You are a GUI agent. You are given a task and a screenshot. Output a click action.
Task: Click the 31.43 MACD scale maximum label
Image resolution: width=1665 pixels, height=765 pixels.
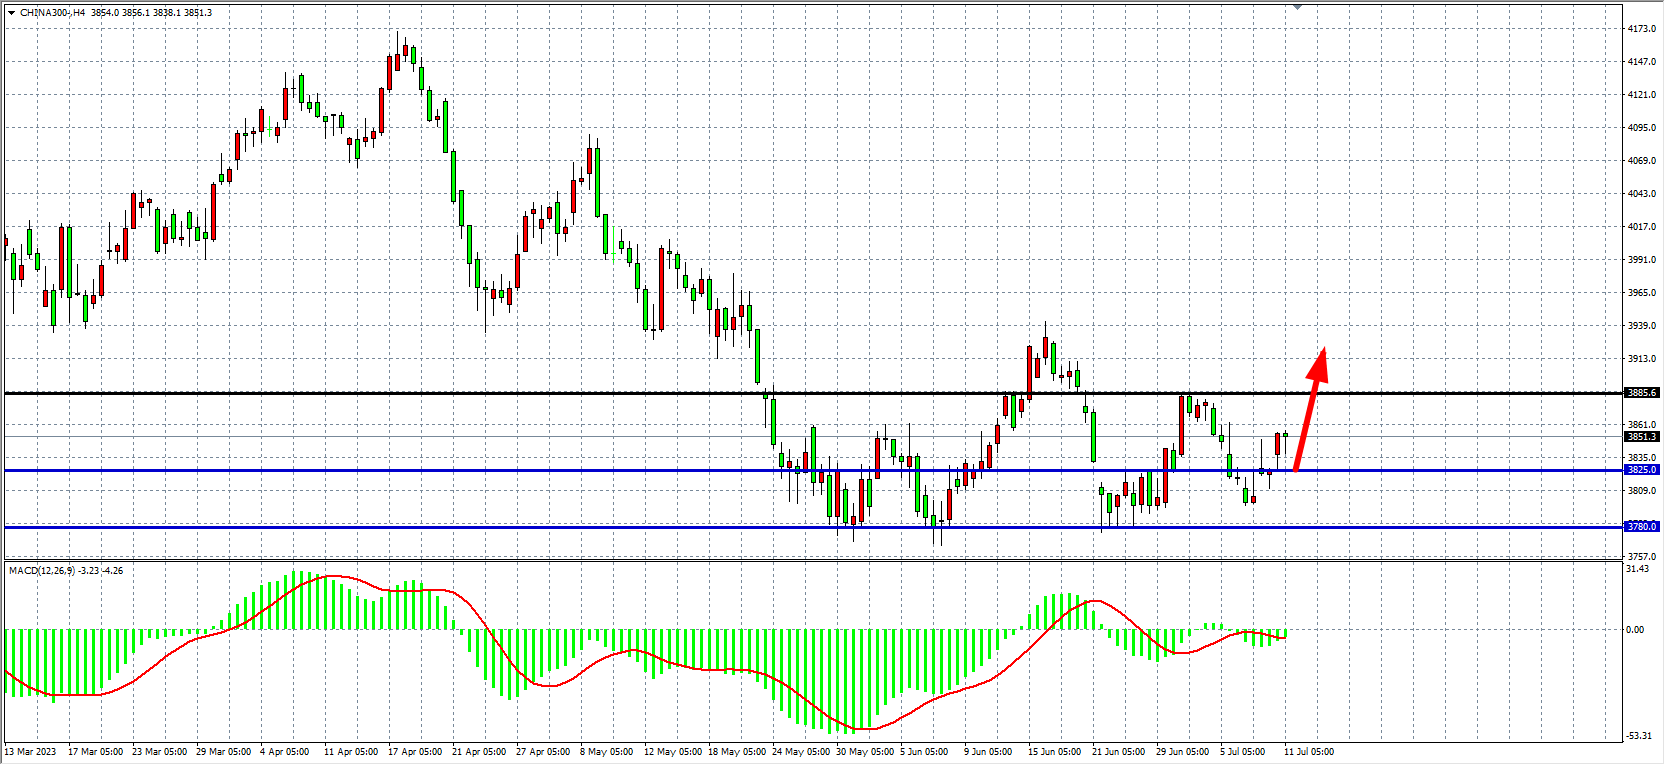(x=1637, y=569)
